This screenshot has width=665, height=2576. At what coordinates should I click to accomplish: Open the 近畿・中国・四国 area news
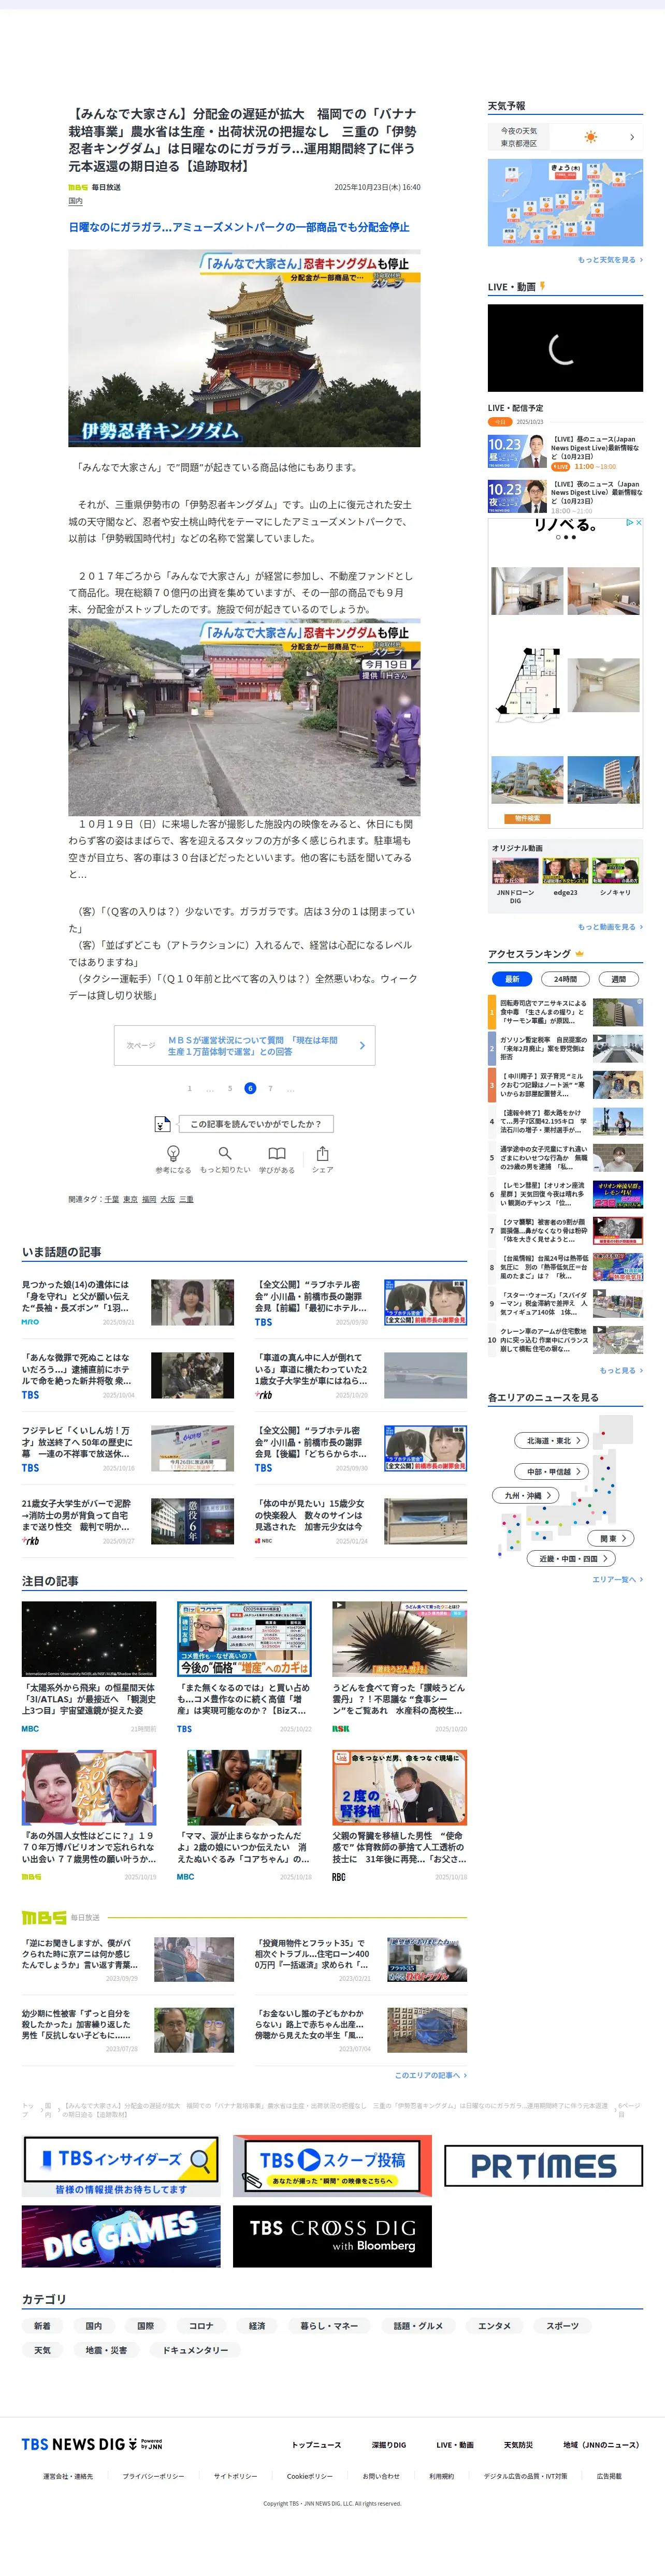[x=571, y=1558]
